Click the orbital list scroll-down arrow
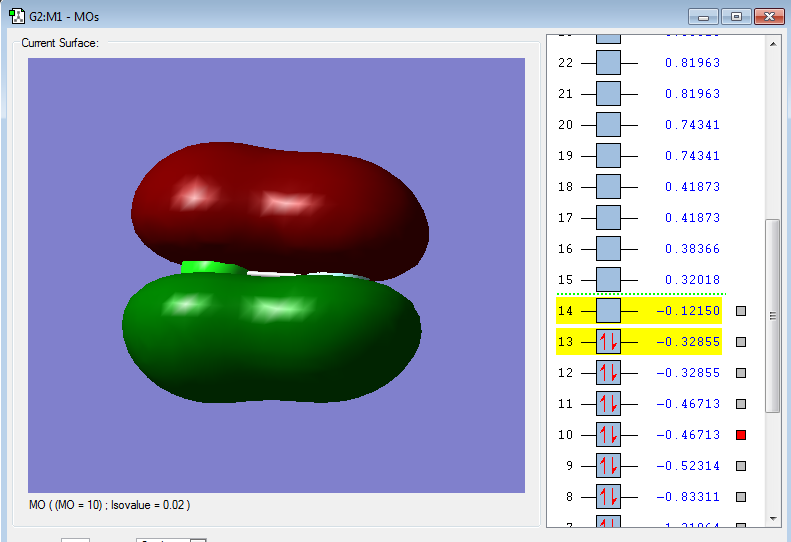The width and height of the screenshot is (791, 542). [x=773, y=519]
